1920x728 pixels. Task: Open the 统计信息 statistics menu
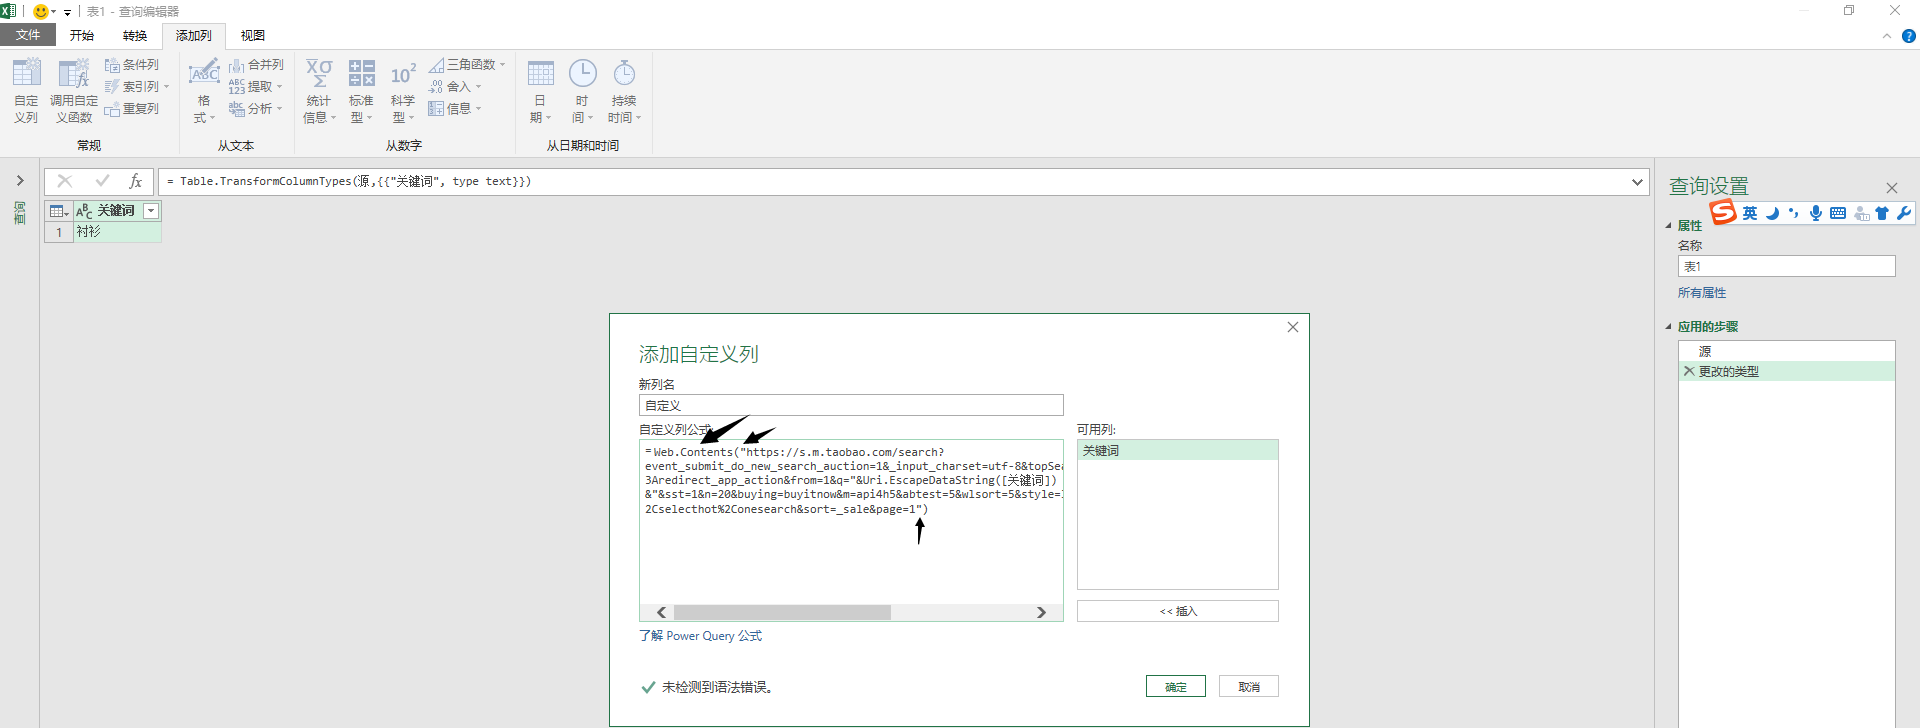(319, 90)
